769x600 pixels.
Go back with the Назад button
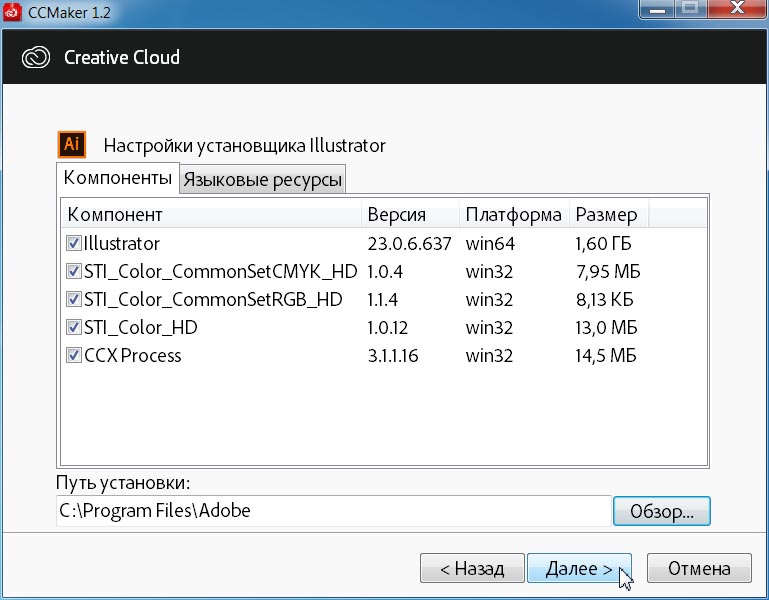472,569
